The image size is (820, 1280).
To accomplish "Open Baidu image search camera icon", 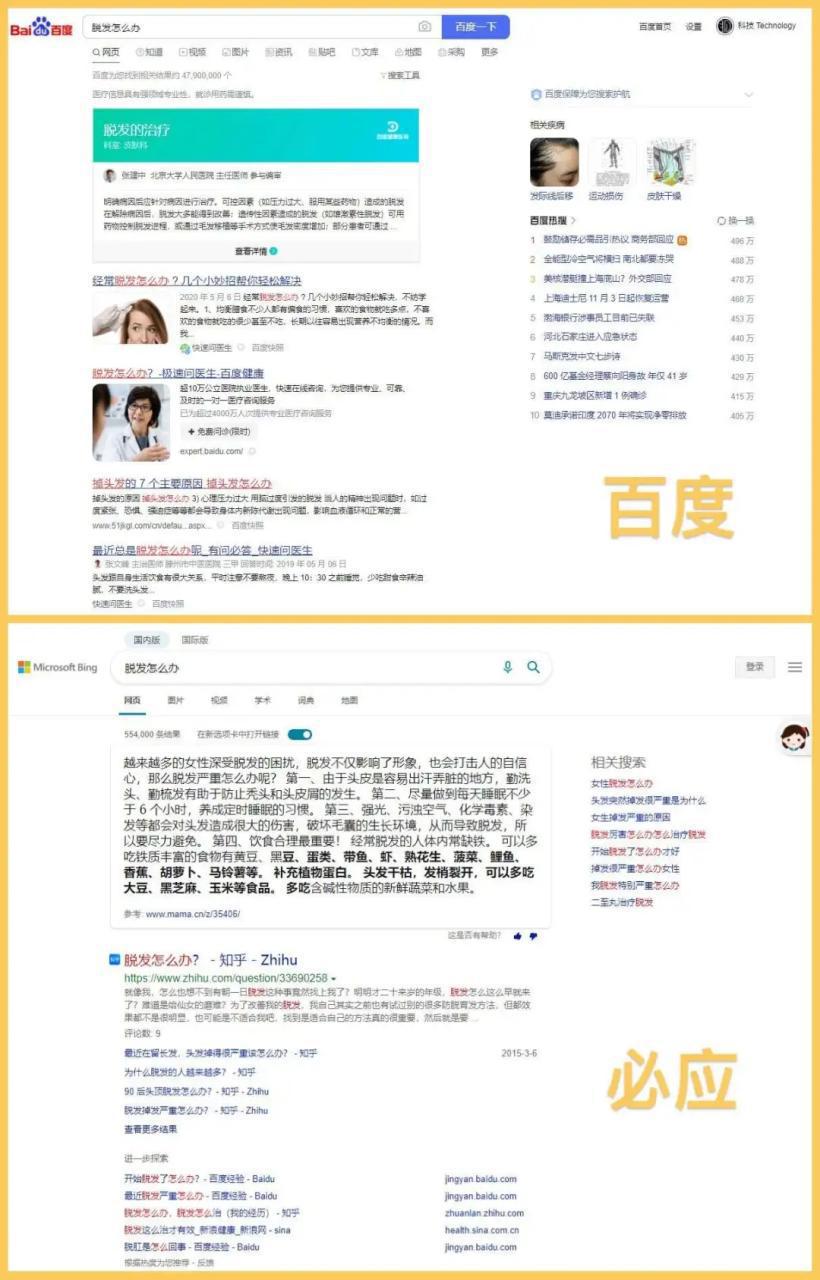I will (x=425, y=27).
